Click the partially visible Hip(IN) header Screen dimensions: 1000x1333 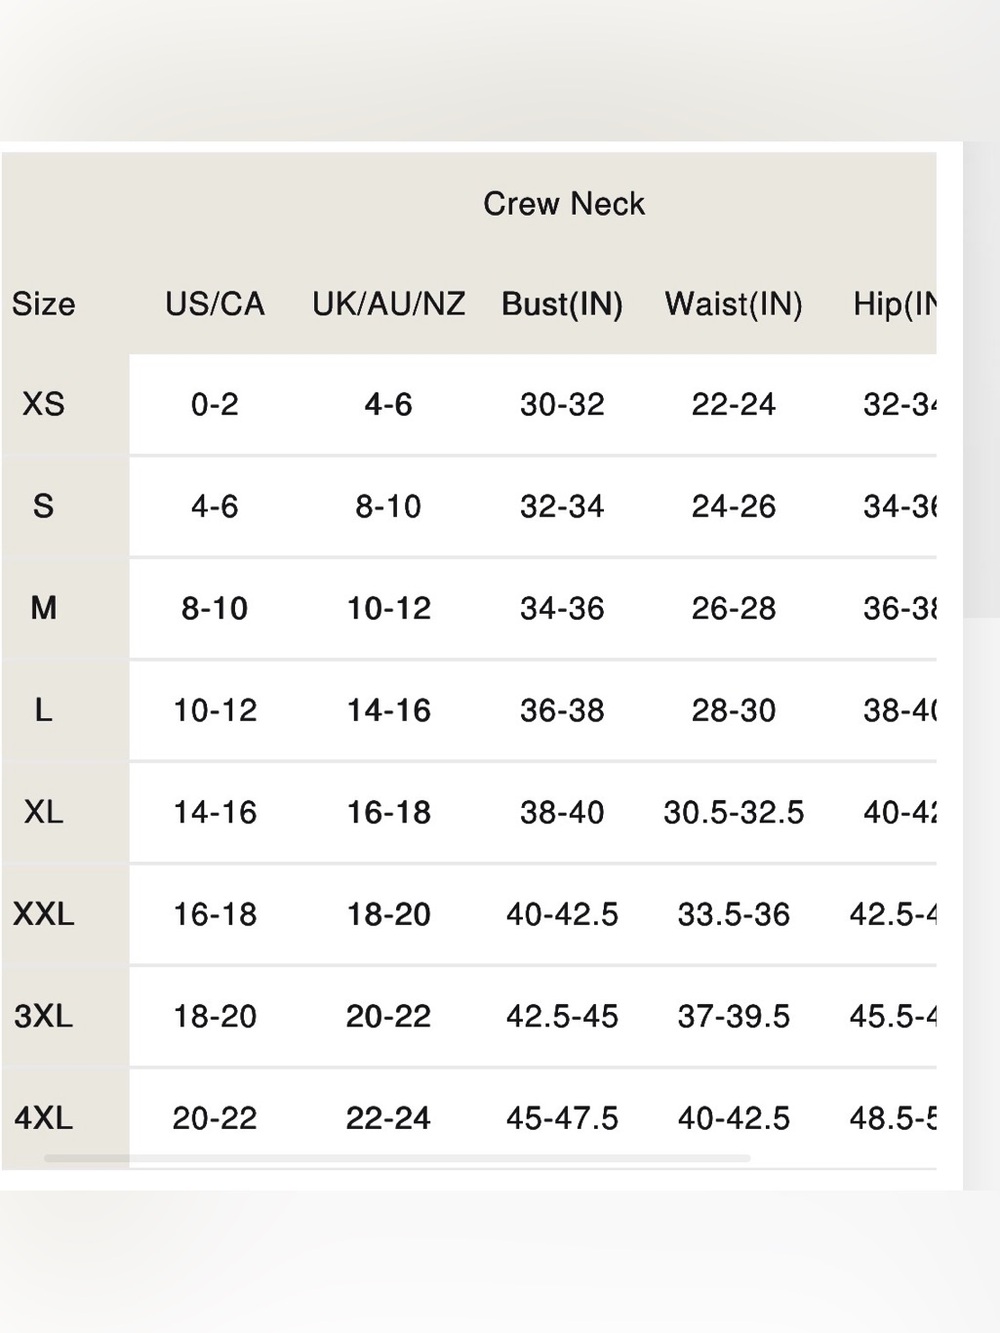click(x=894, y=304)
